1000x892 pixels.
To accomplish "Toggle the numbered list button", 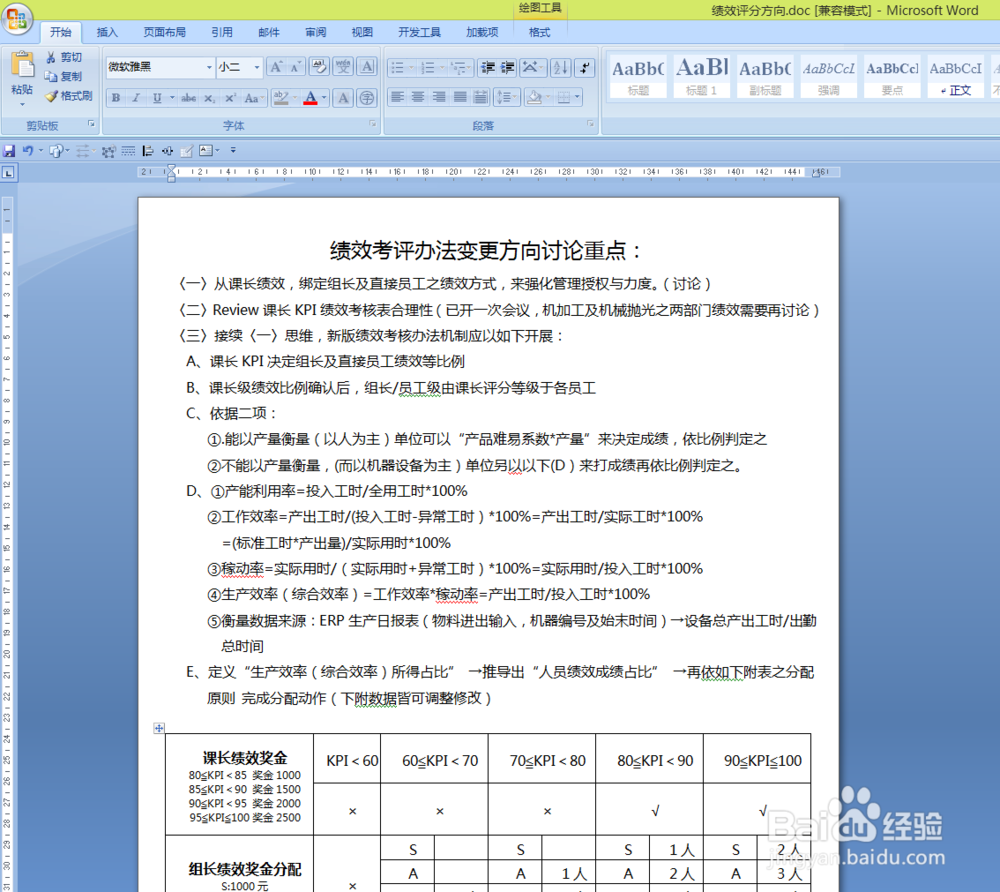I will 428,67.
